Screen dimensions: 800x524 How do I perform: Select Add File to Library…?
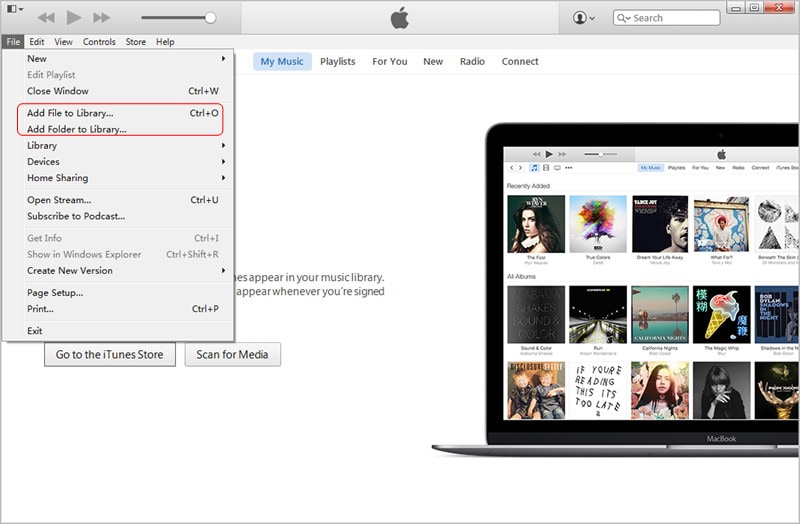point(123,113)
